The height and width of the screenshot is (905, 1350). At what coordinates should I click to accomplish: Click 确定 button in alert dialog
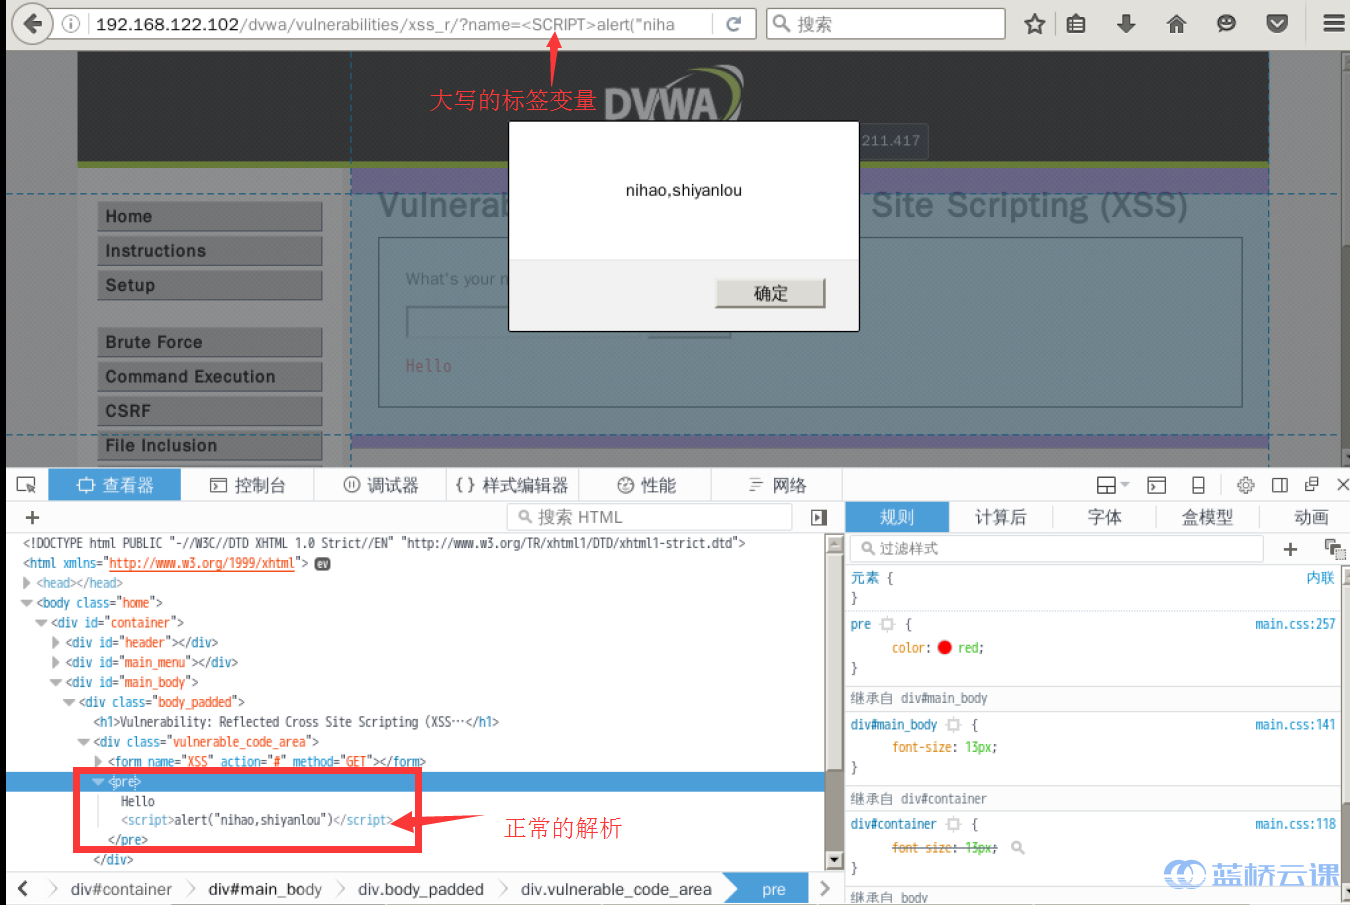(770, 293)
